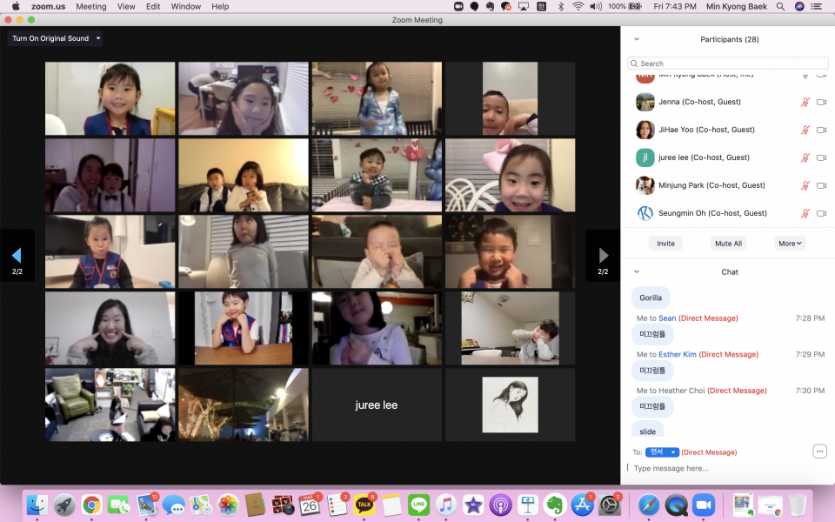Click camera icon next to JiHae Yoo
Screen dimensions: 835x522
(822, 129)
